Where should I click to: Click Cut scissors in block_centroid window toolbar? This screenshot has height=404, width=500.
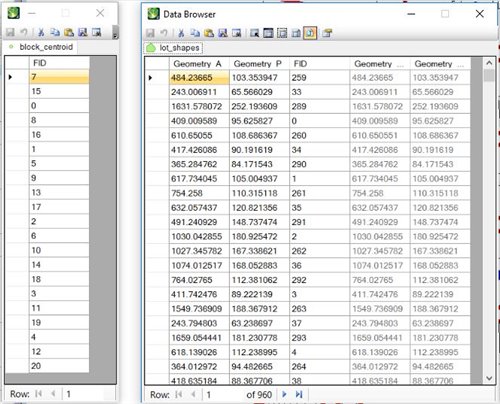(41, 32)
